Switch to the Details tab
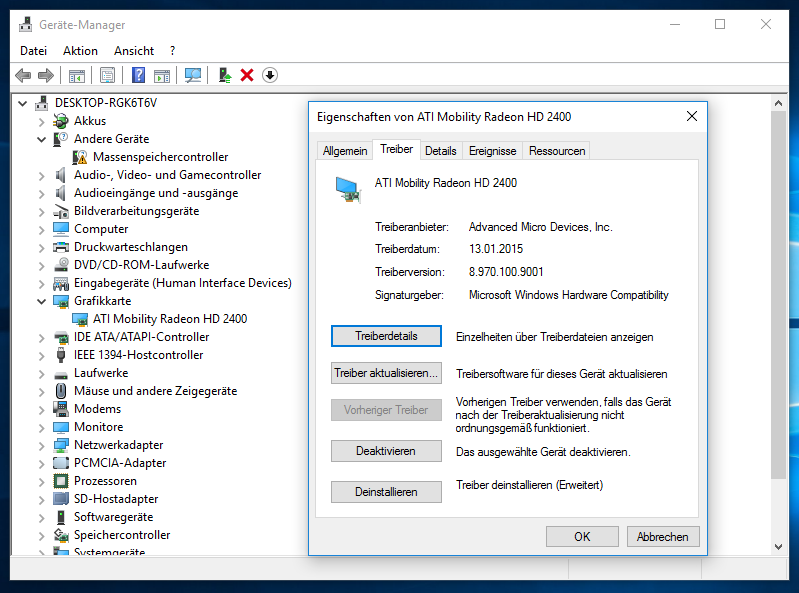Screen dimensions: 799x593 point(441,151)
